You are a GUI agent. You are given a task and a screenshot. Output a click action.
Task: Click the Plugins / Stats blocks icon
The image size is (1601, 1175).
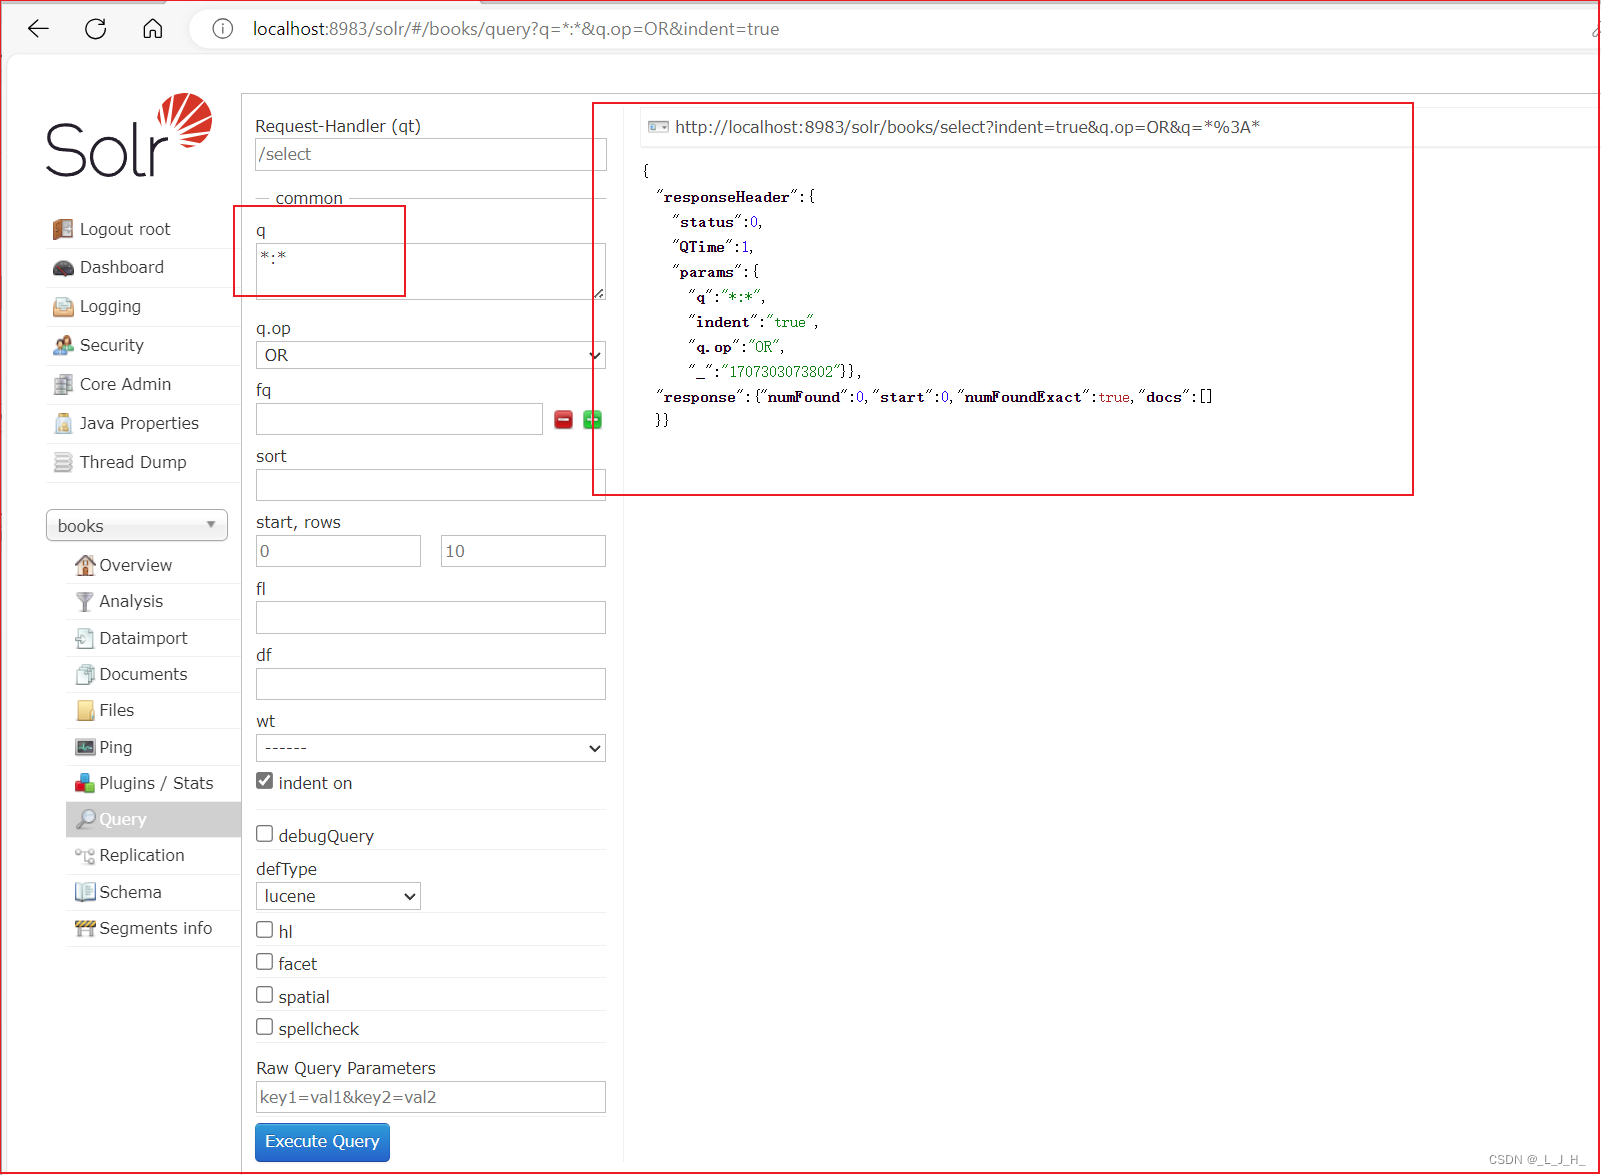pyautogui.click(x=85, y=783)
